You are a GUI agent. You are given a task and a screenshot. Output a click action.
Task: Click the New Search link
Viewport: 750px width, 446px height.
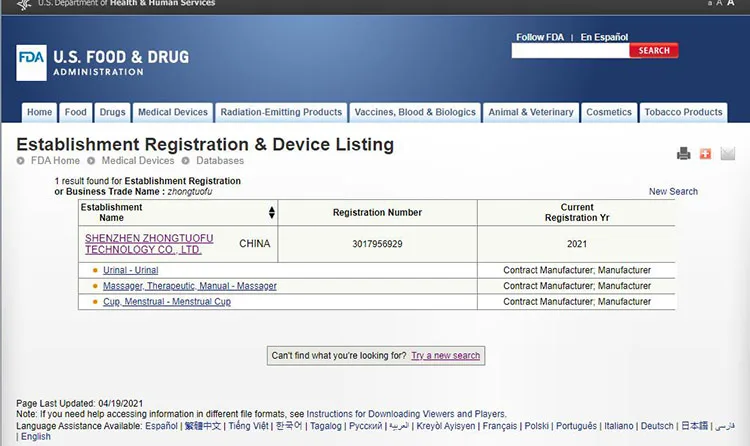tap(673, 192)
